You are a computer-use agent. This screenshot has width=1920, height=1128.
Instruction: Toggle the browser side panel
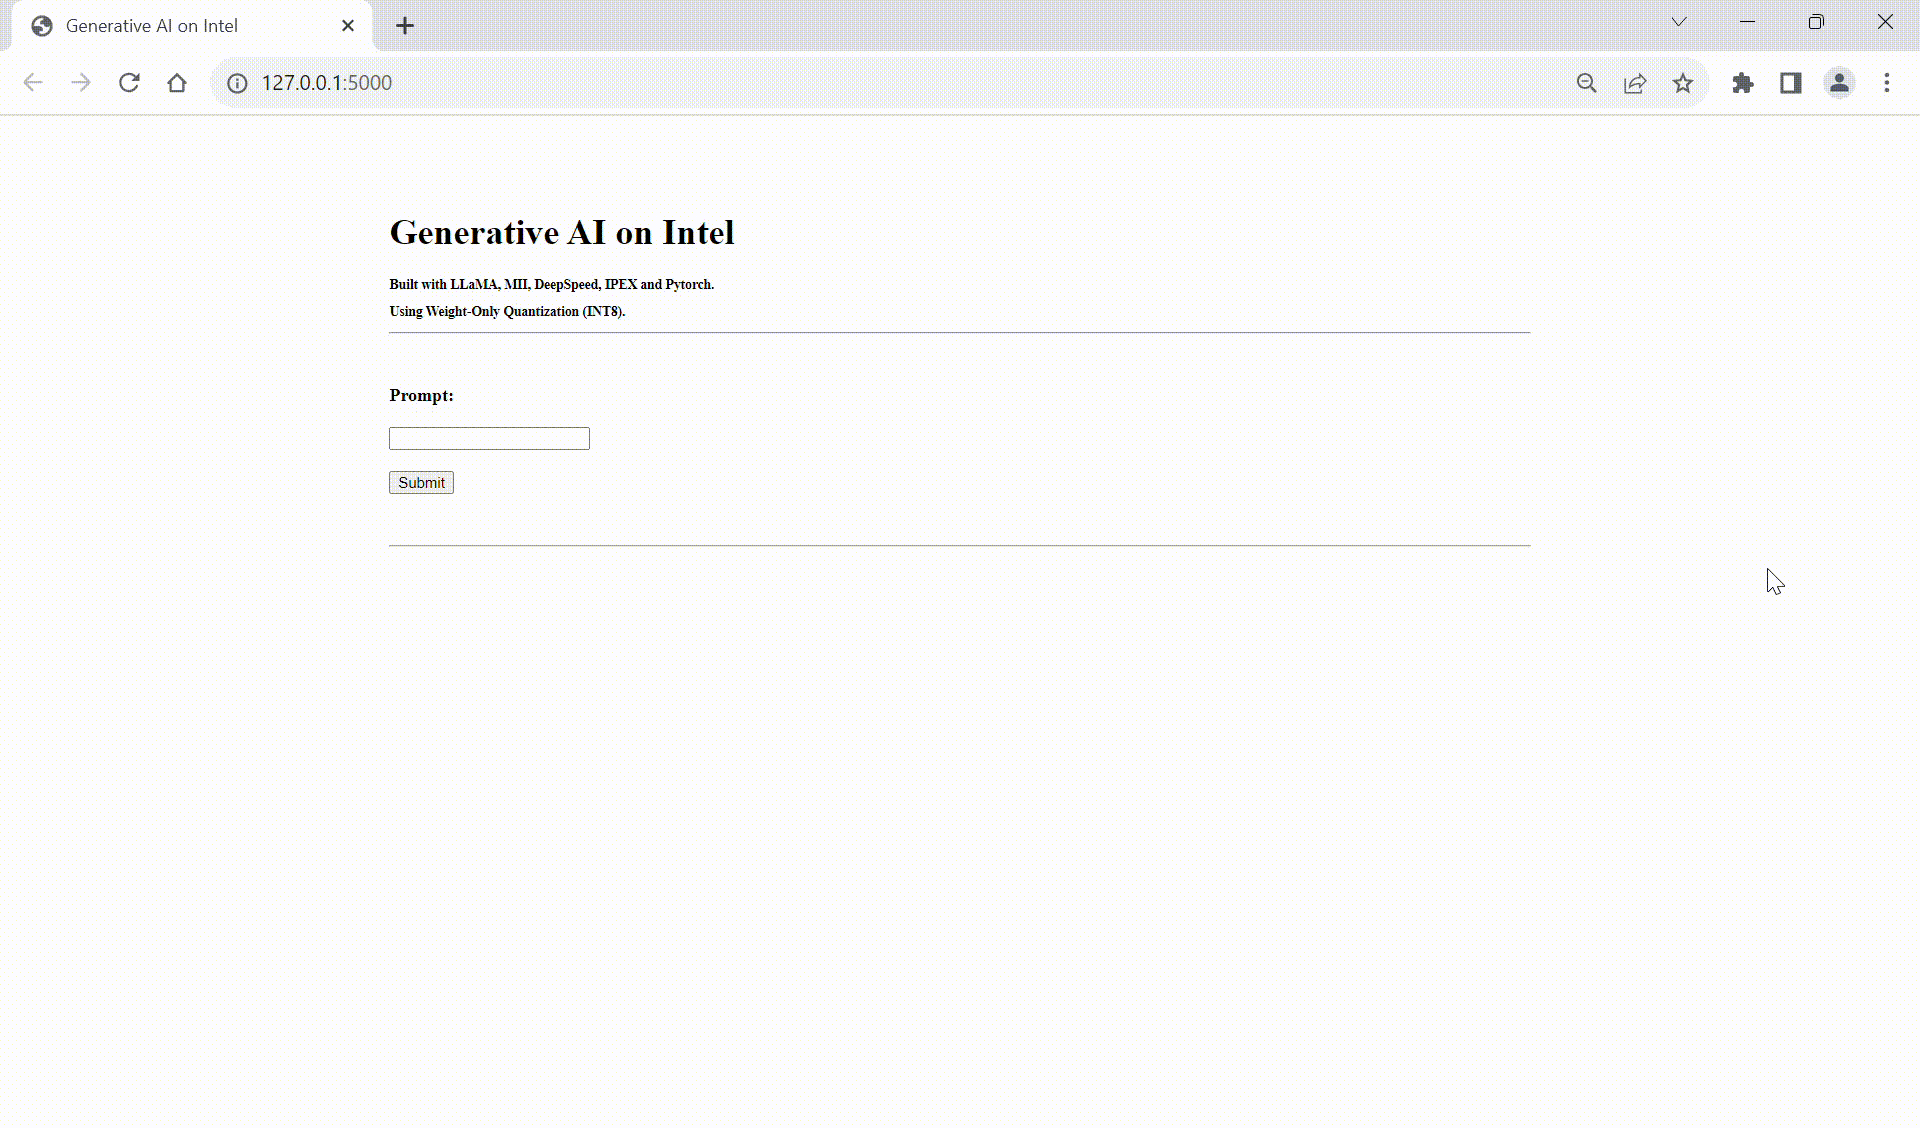click(x=1791, y=83)
